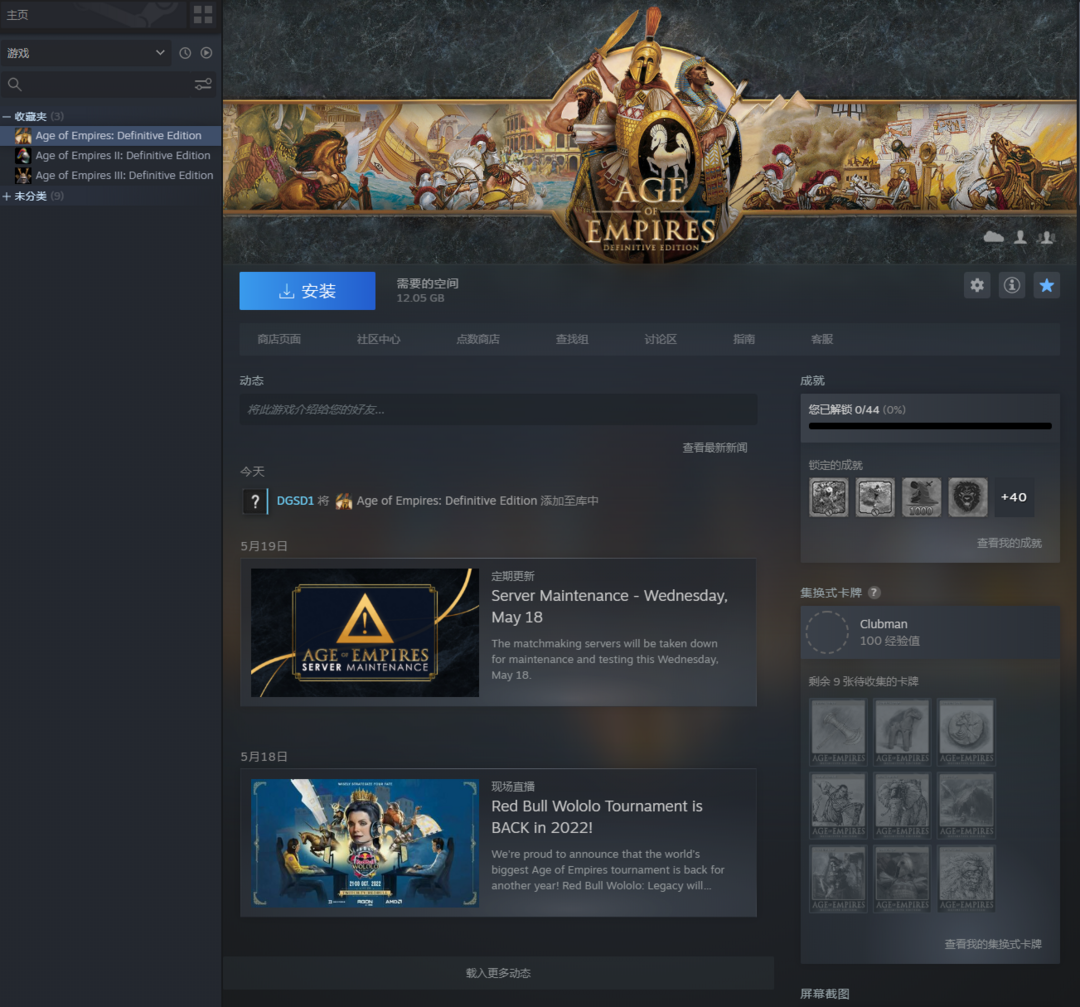Click the trading cards help question mark
The width and height of the screenshot is (1080, 1007).
(874, 593)
